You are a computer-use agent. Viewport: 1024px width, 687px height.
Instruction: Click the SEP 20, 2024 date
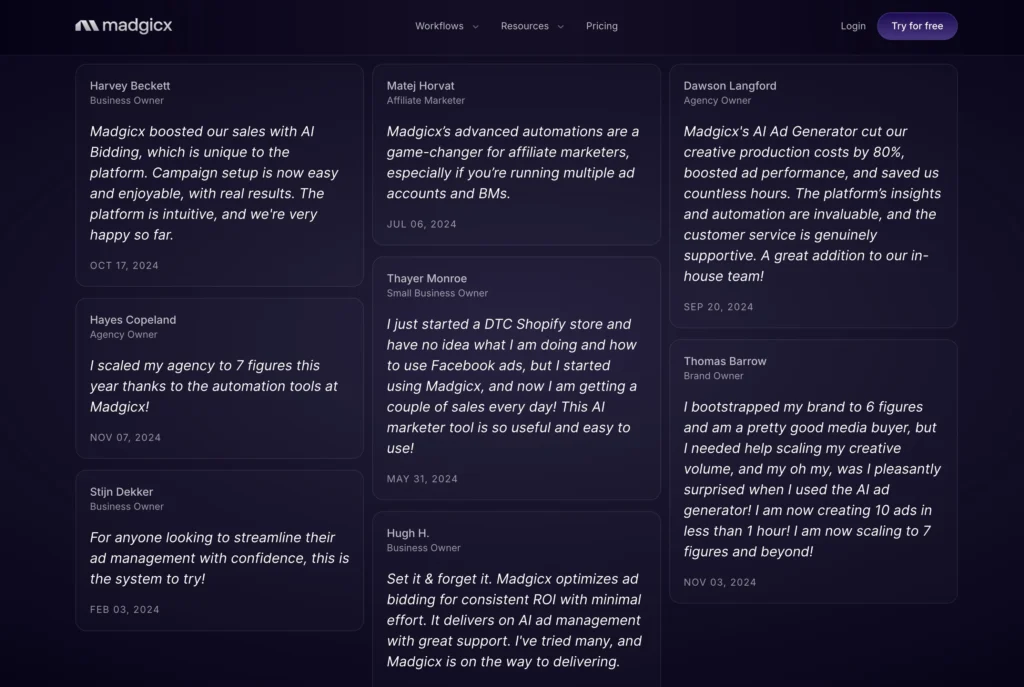click(718, 307)
